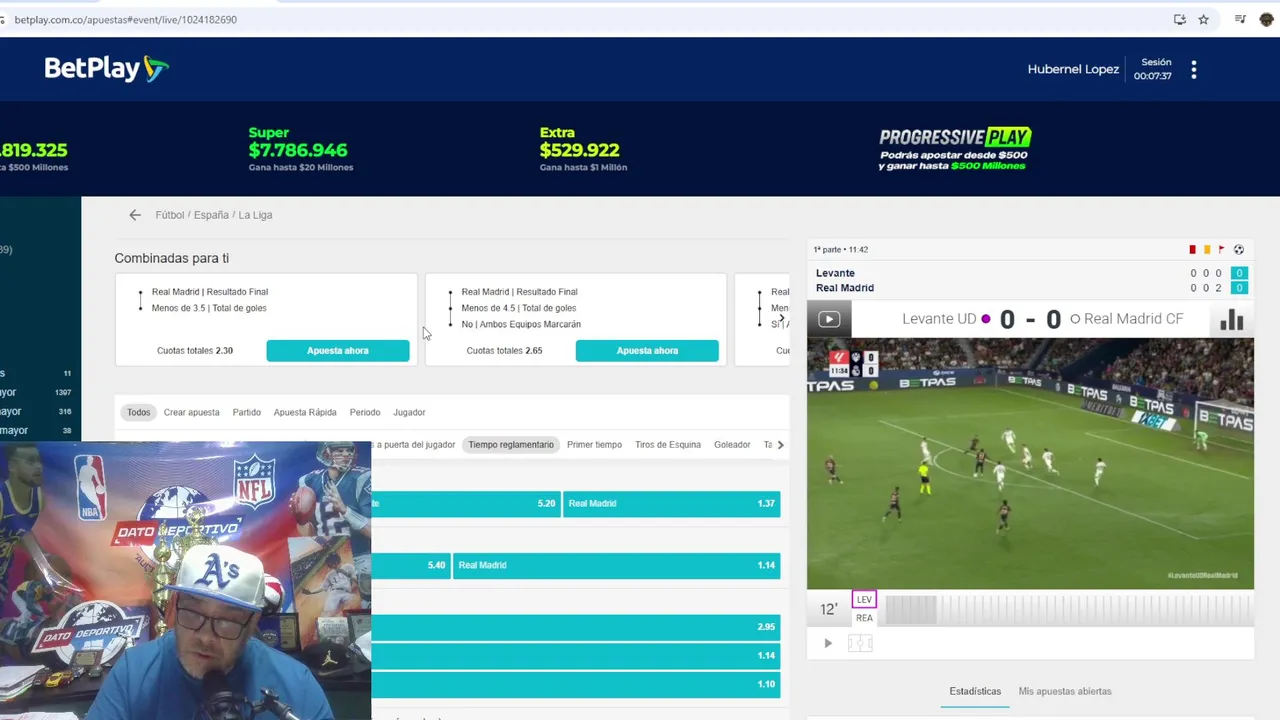Select the LEV team on the timeline

tap(864, 600)
